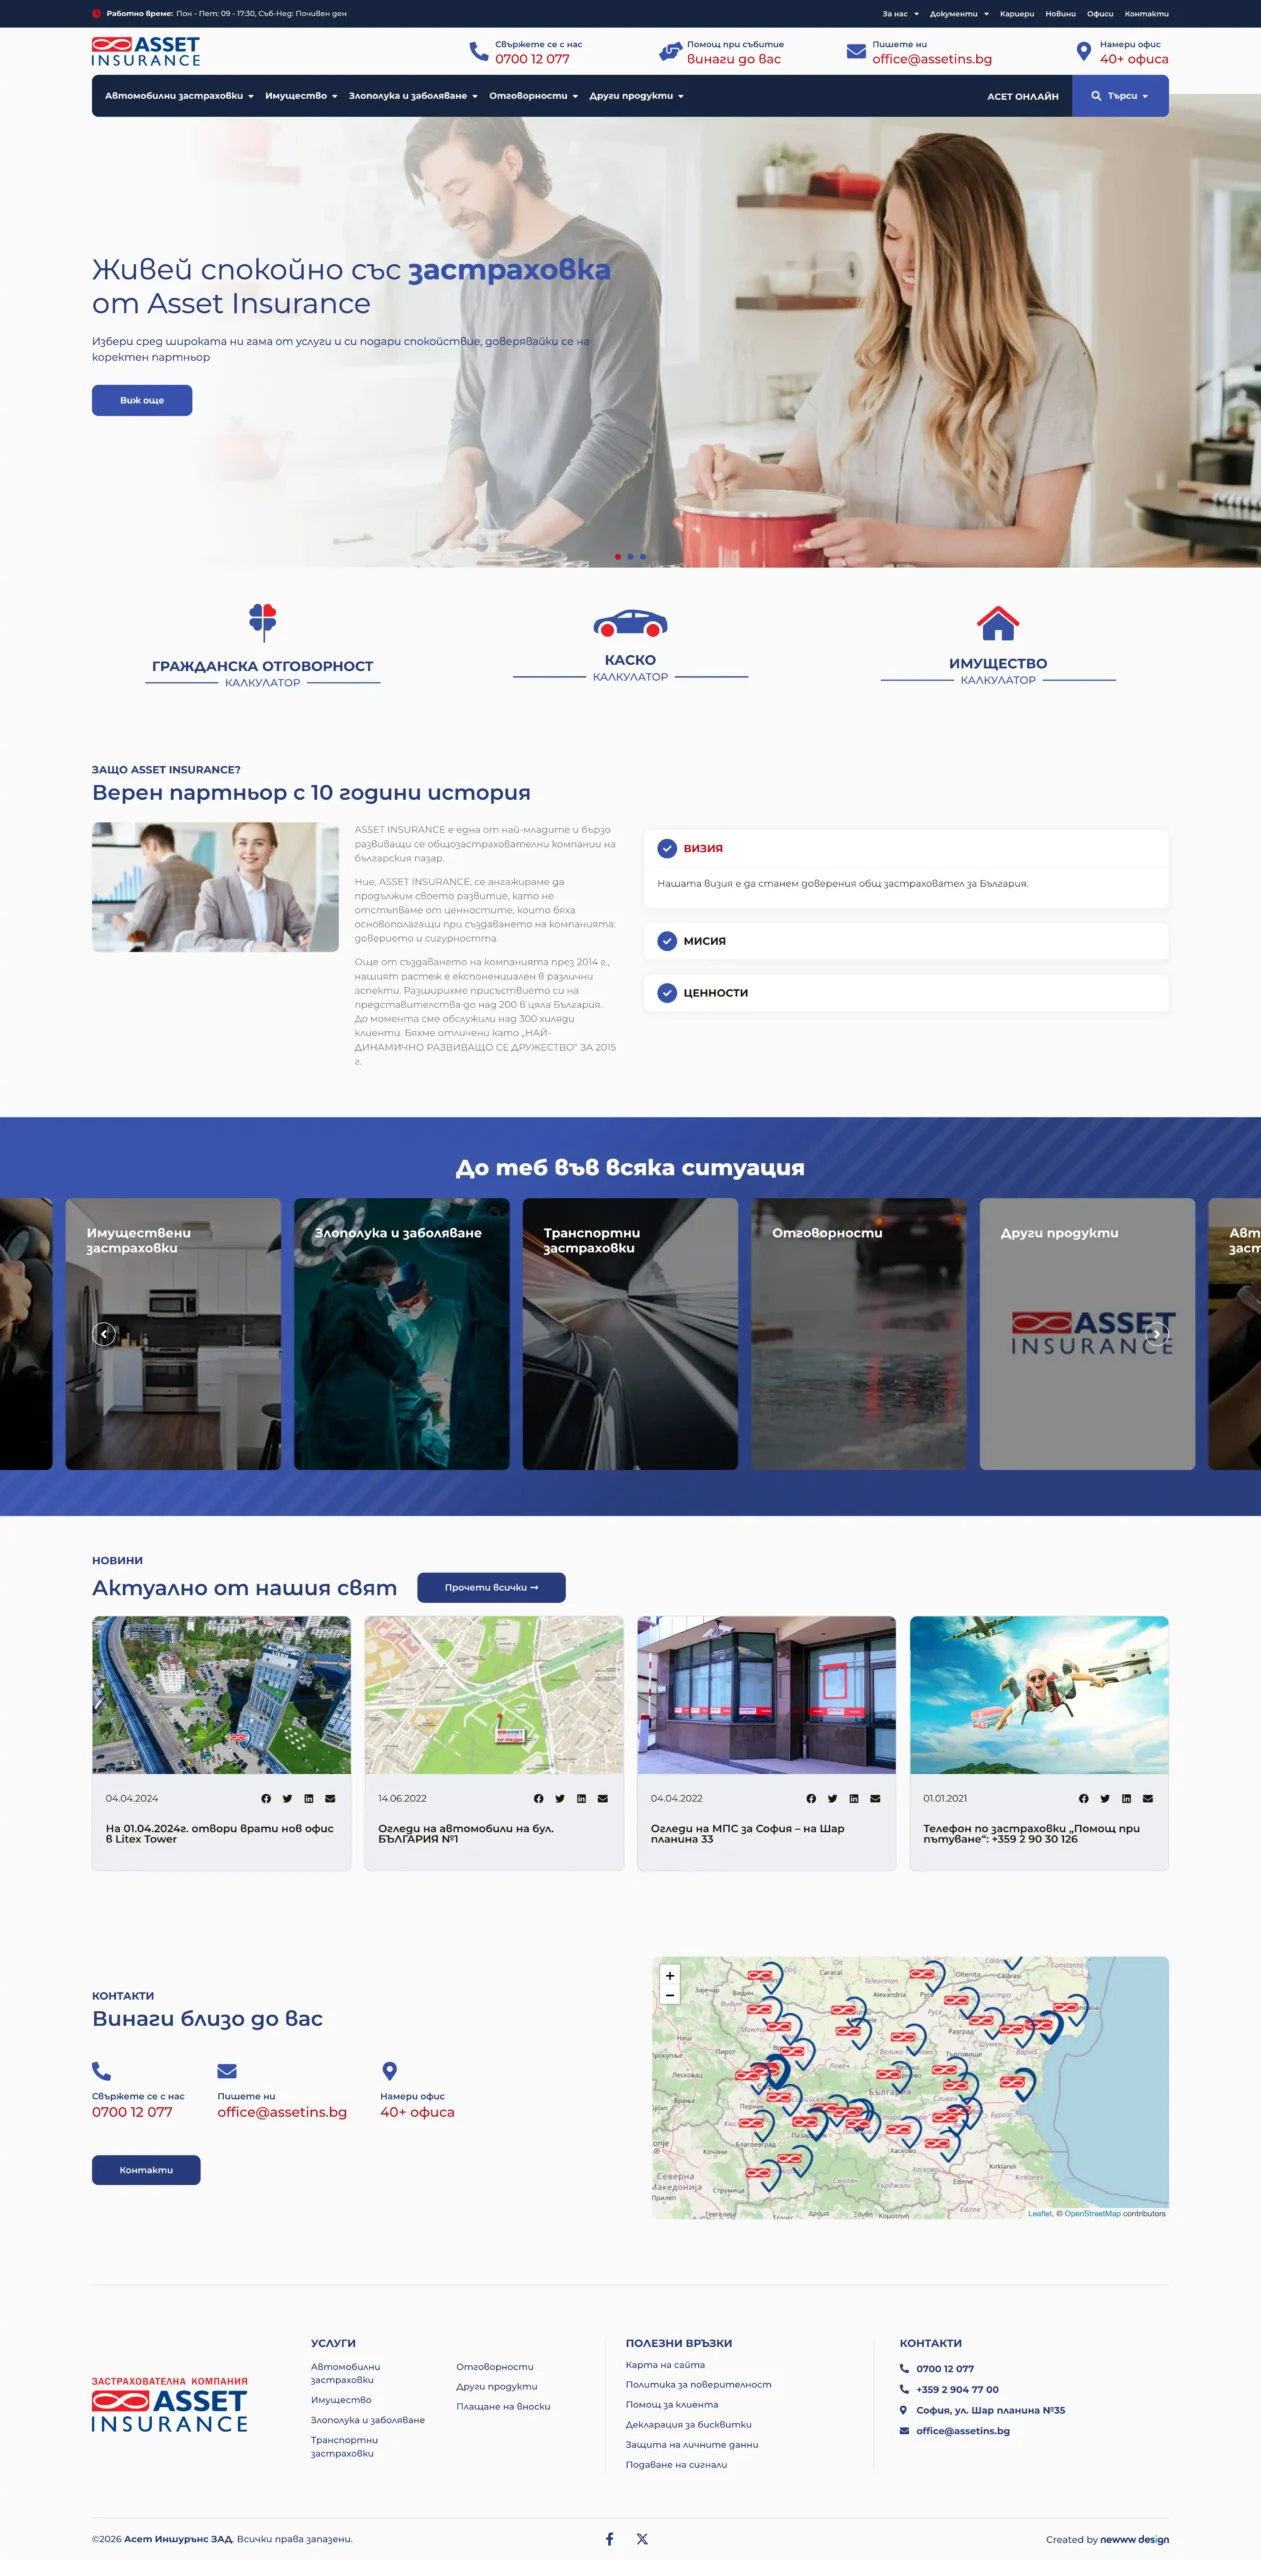This screenshot has width=1261, height=2560.
Task: Click the carousel previous arrow
Action: point(104,1333)
